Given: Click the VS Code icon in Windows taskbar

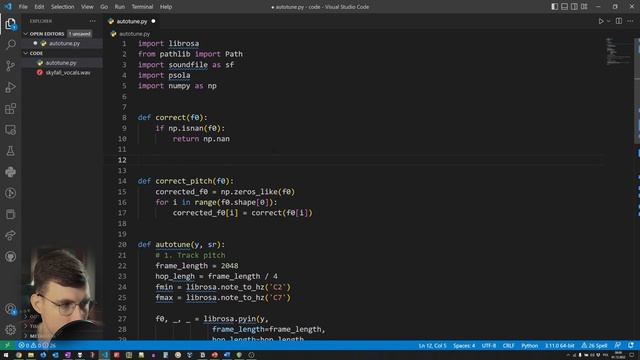Looking at the screenshot, I should (x=104, y=355).
